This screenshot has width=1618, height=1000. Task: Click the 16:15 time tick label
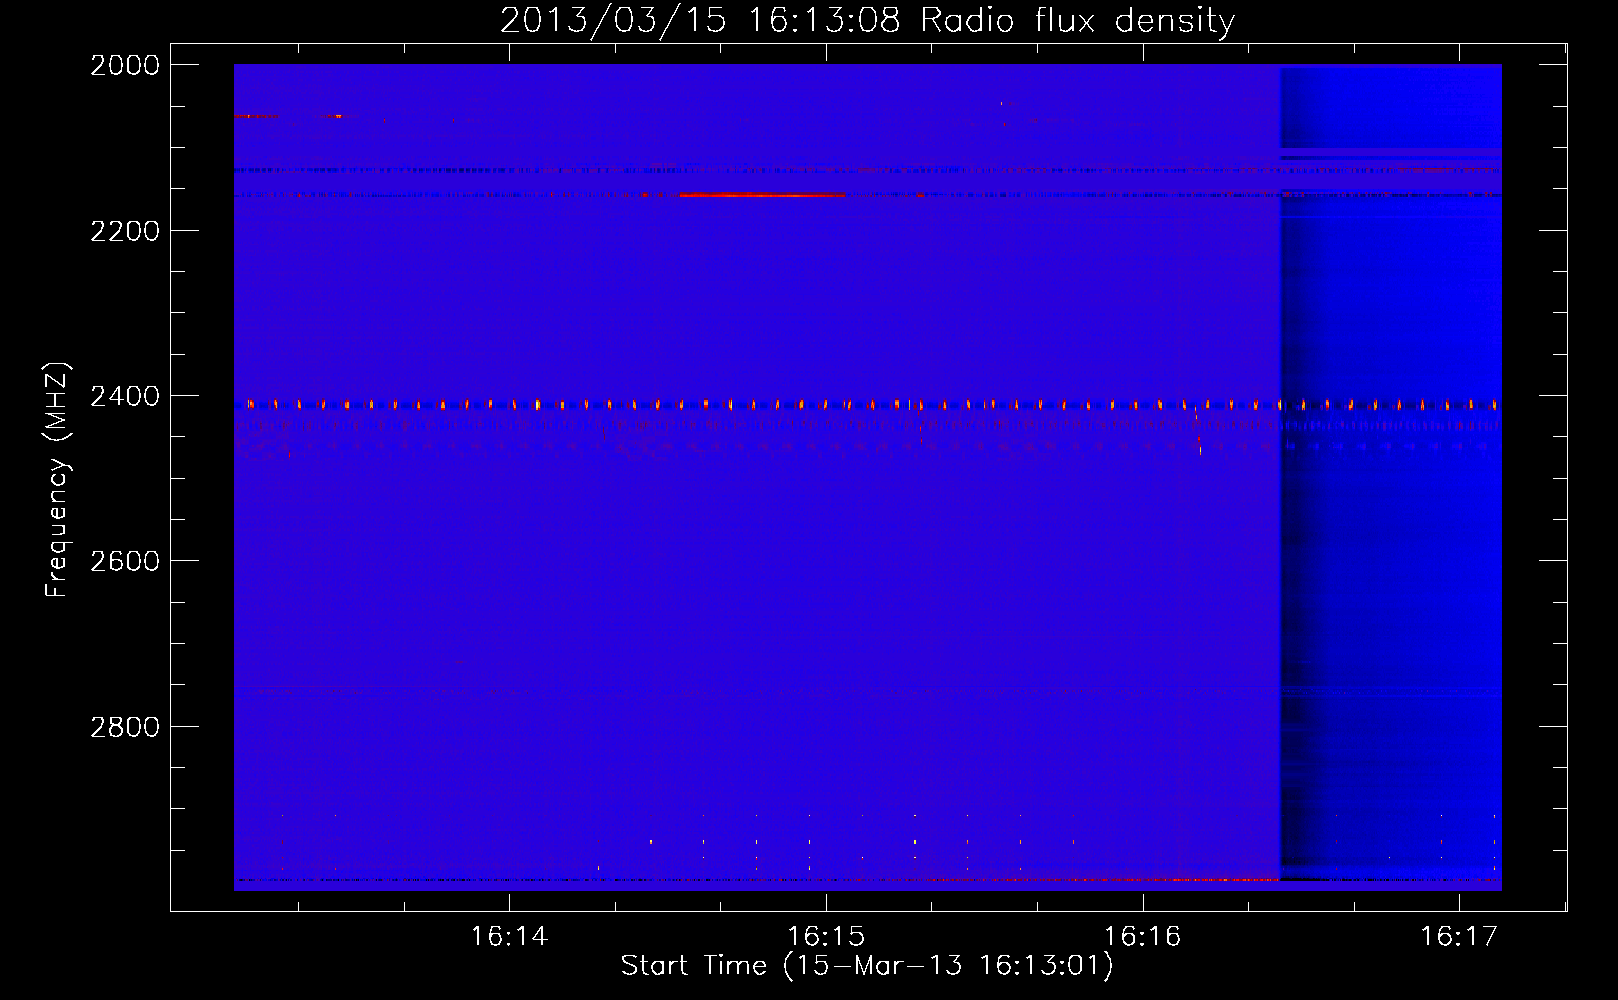pos(826,936)
